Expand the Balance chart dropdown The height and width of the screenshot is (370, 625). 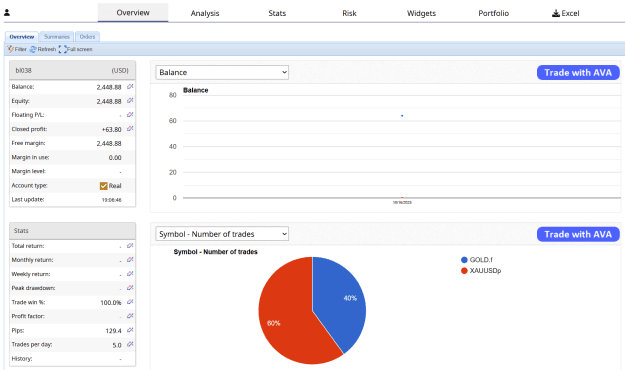(222, 72)
